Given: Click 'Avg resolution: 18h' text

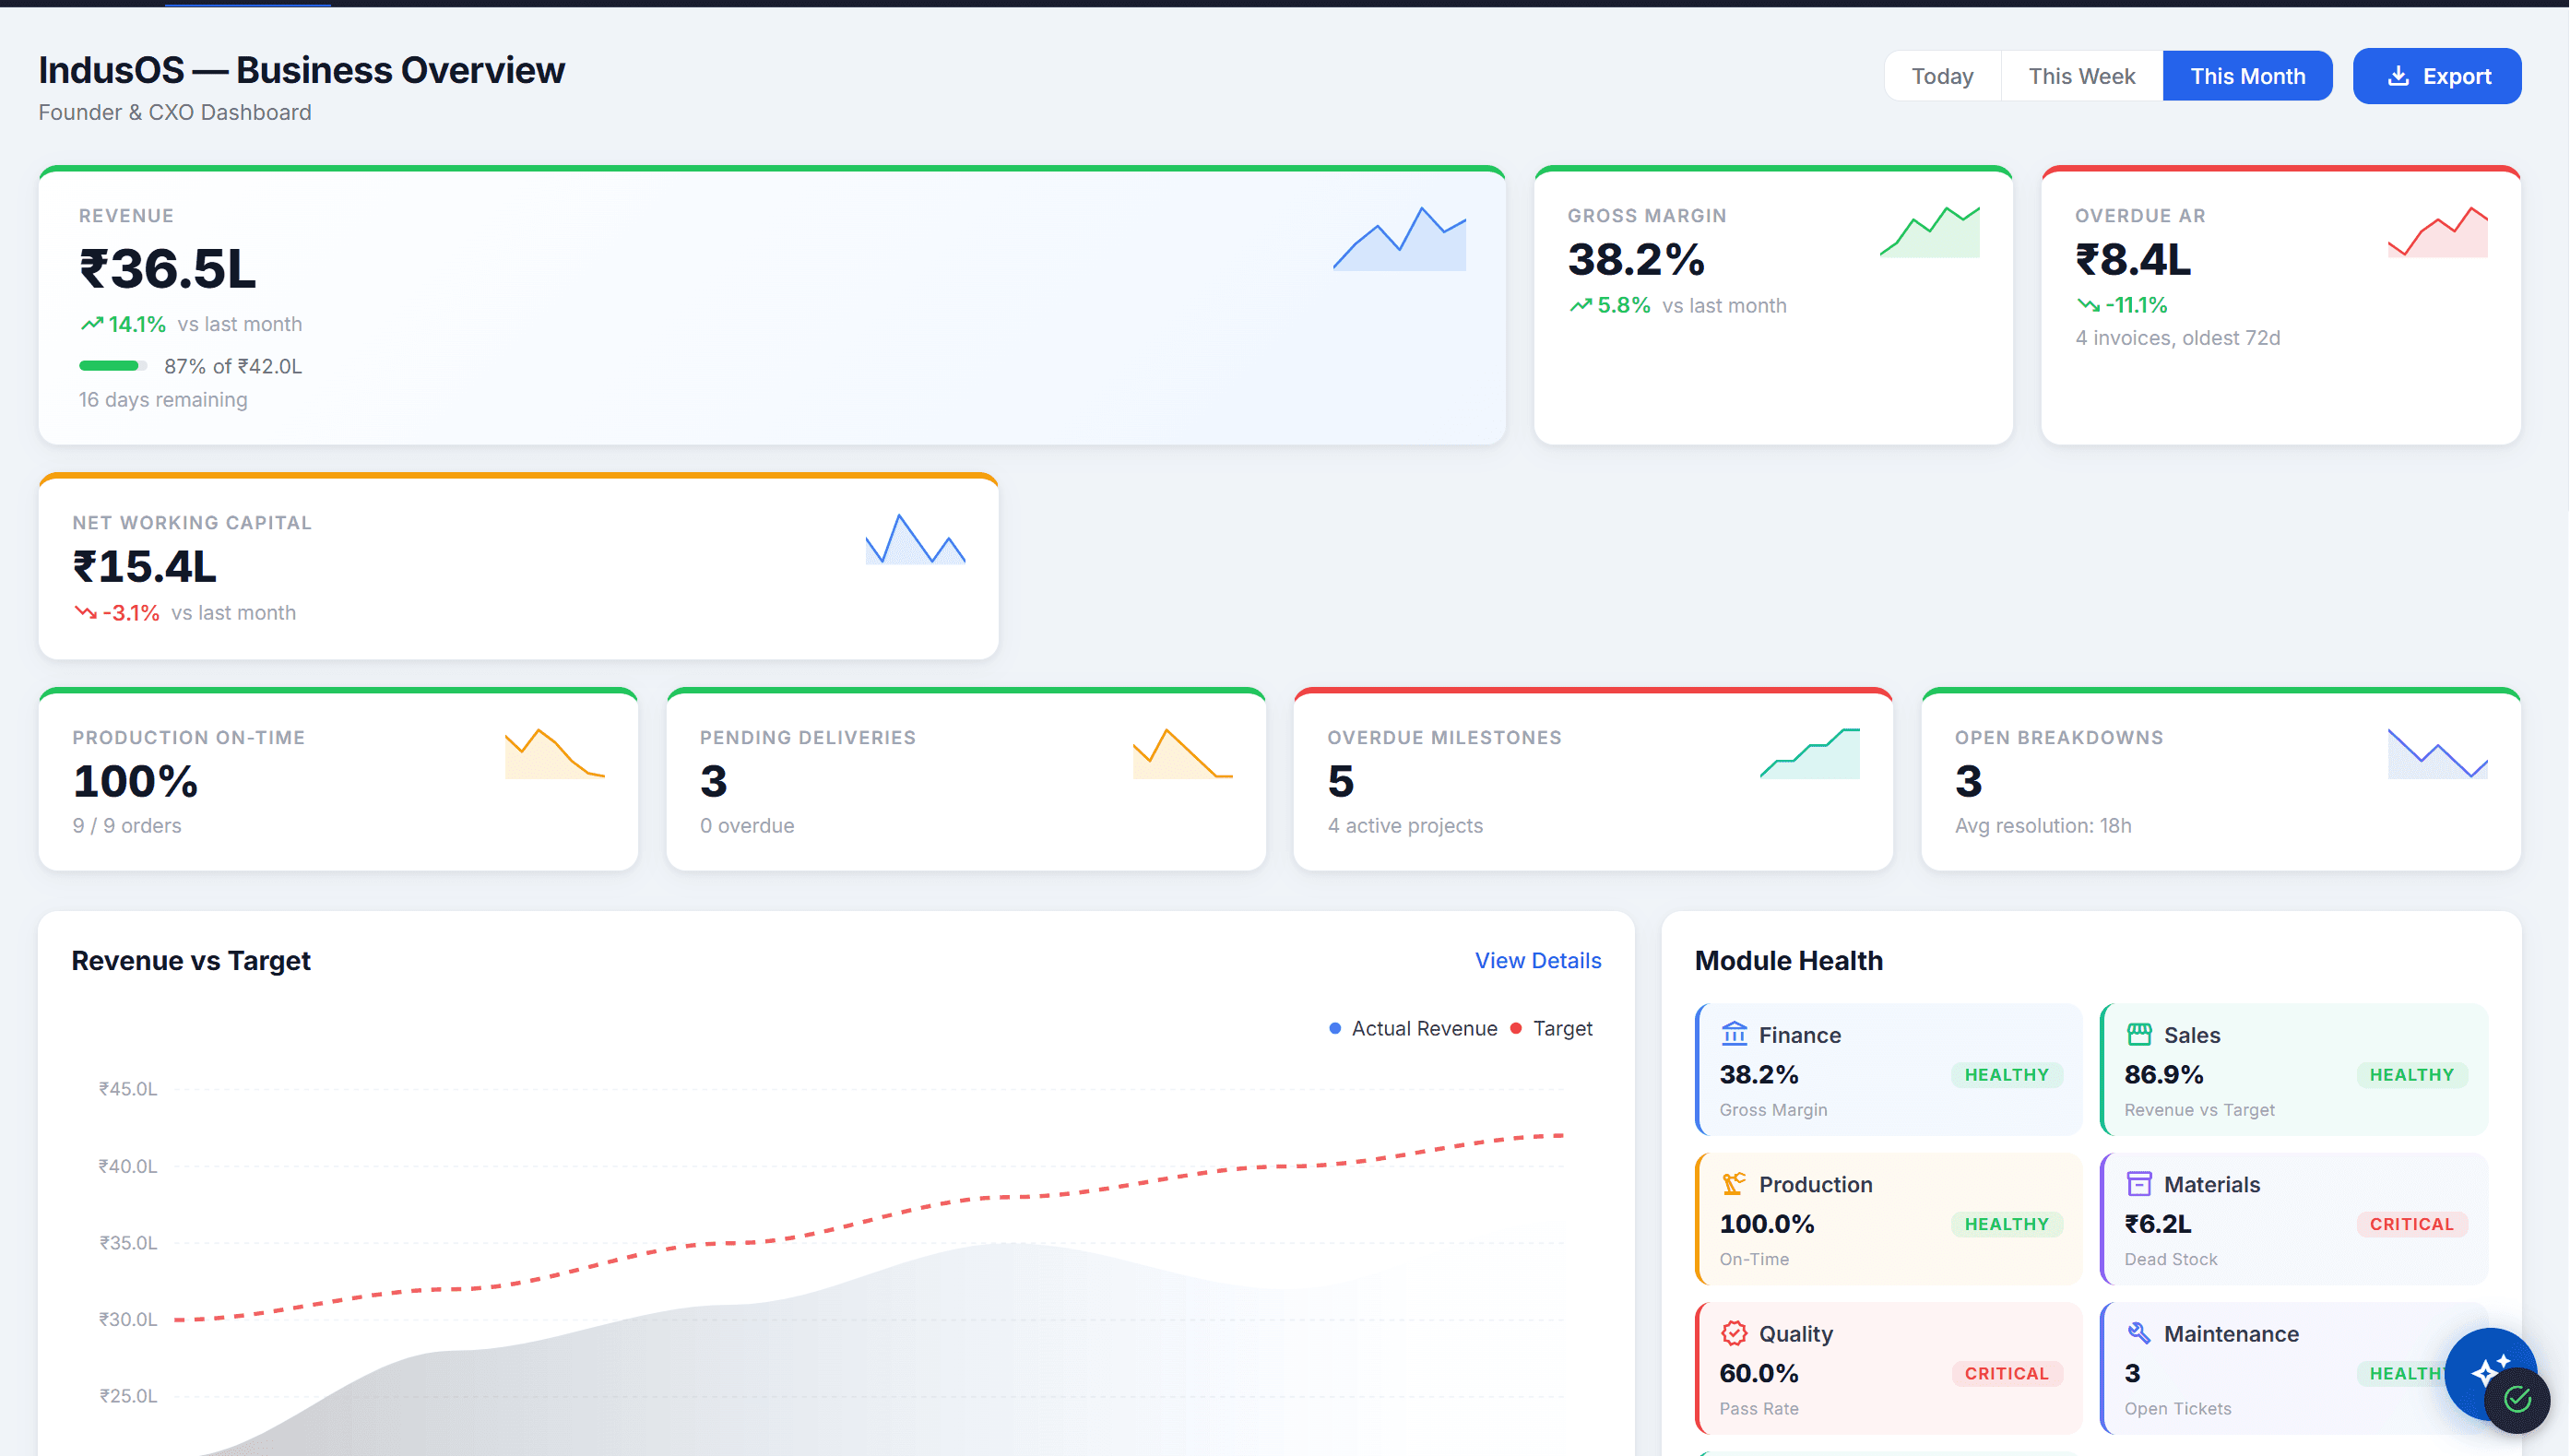Looking at the screenshot, I should 2043,825.
